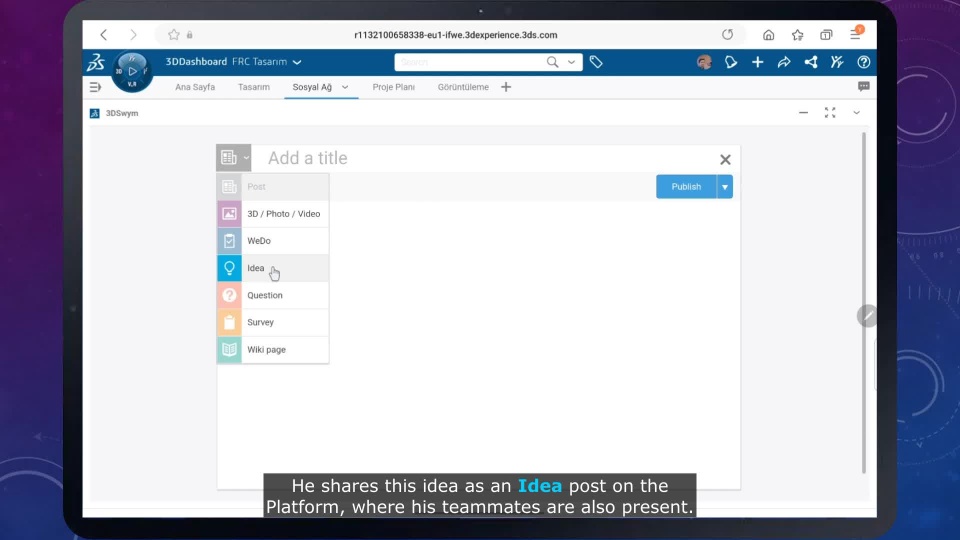The image size is (960, 540).
Task: Open the tools icon in top bar
Action: point(837,62)
